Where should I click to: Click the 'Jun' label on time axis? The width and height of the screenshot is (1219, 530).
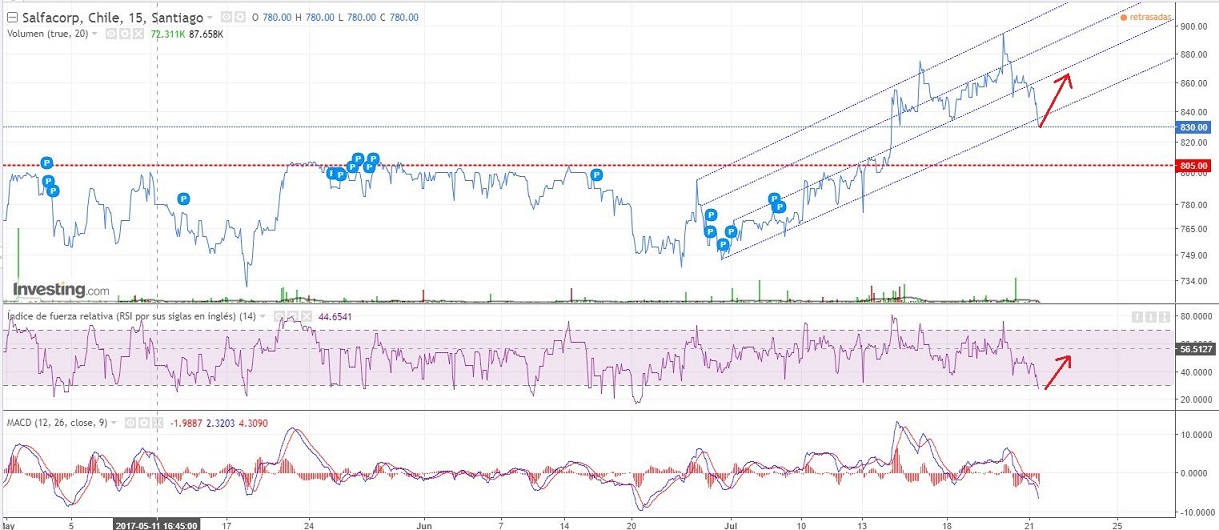(425, 523)
